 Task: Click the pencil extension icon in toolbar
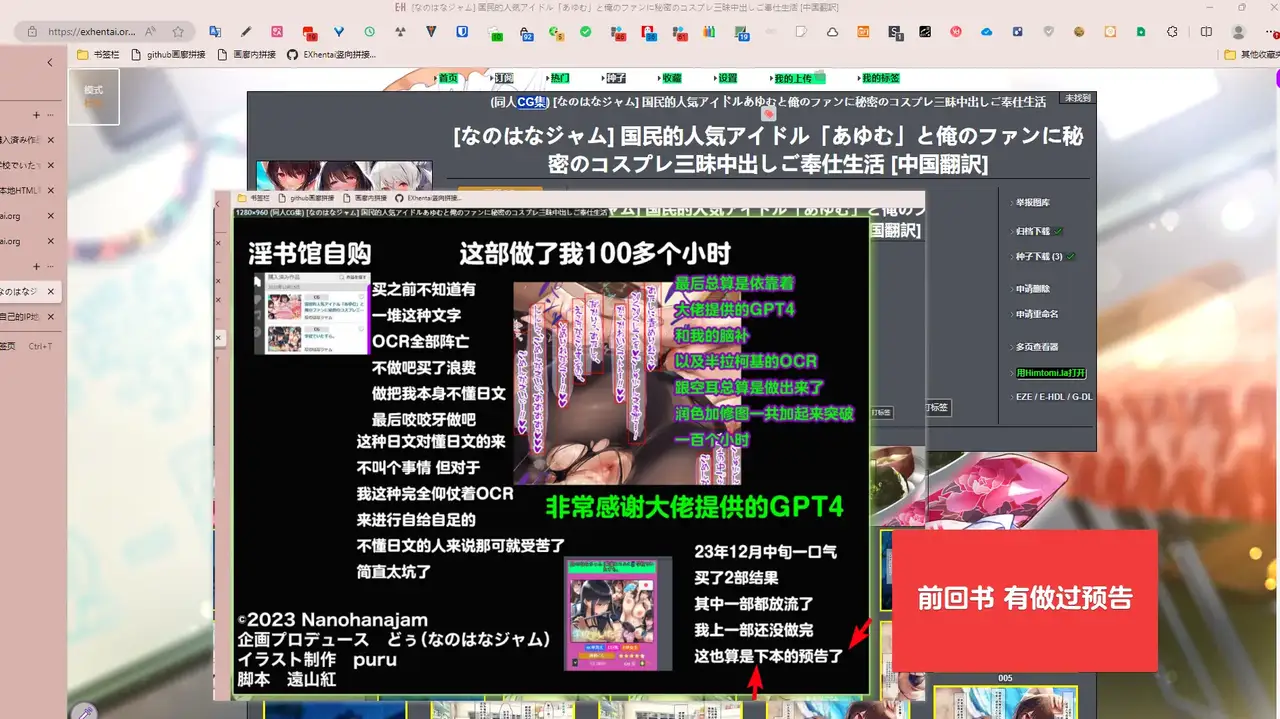pyautogui.click(x=246, y=32)
